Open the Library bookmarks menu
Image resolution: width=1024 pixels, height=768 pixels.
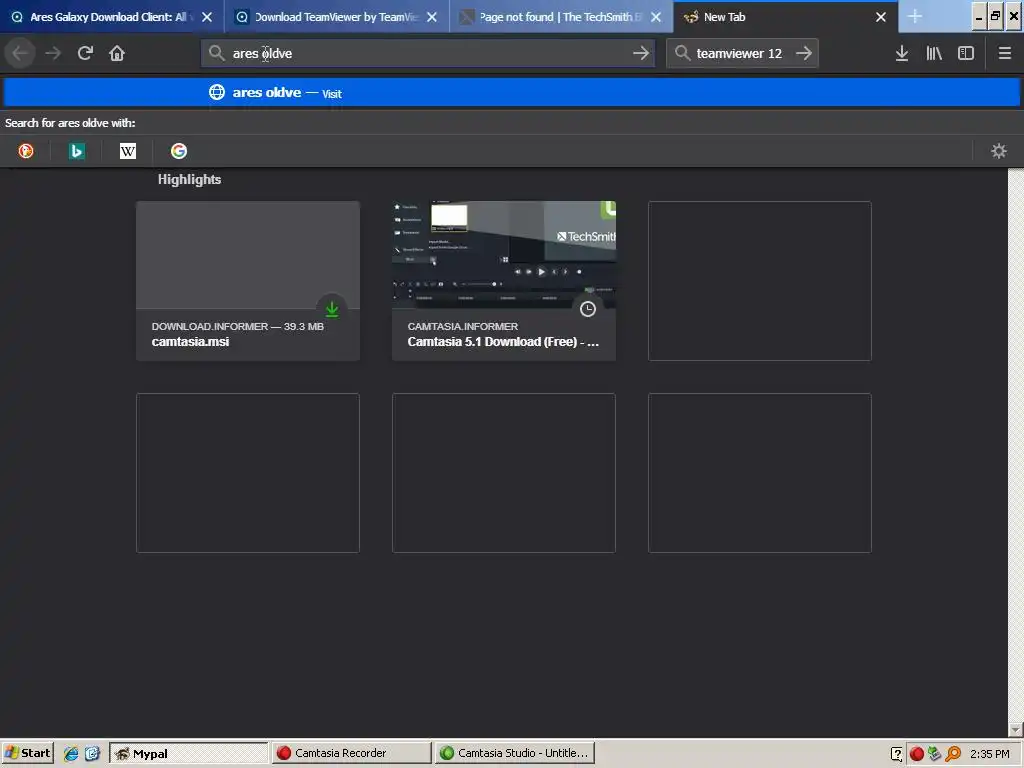click(934, 54)
